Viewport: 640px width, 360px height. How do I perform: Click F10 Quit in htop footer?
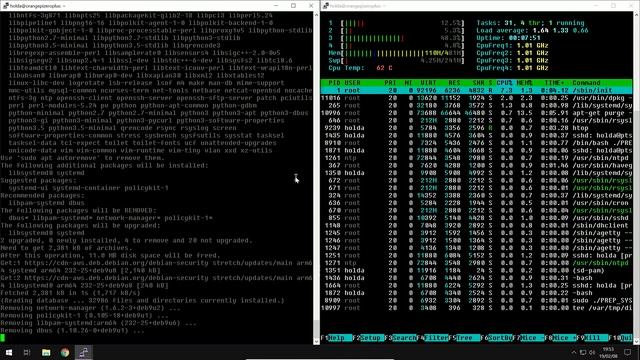pos(620,338)
